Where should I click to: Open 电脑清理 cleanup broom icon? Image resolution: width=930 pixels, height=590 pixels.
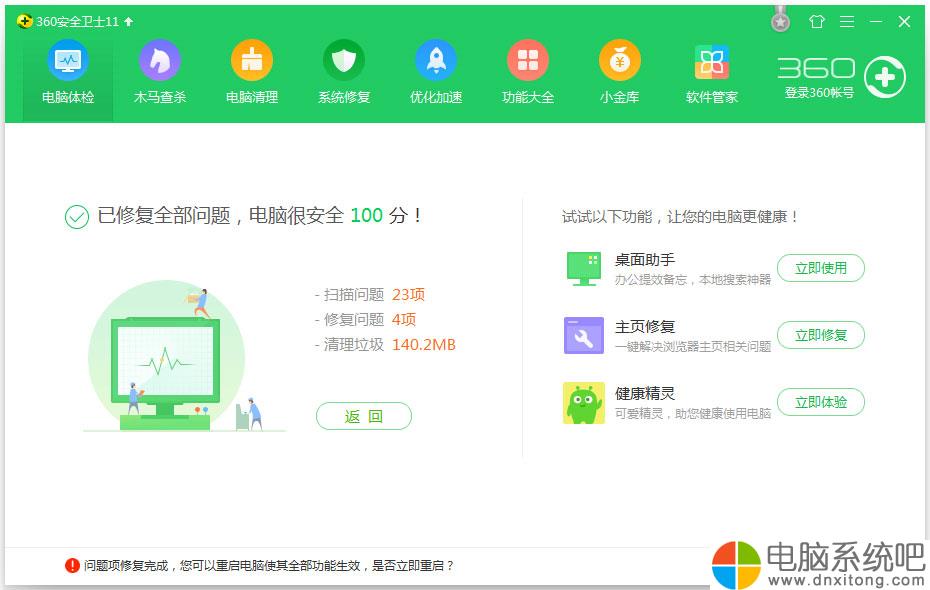(x=251, y=60)
